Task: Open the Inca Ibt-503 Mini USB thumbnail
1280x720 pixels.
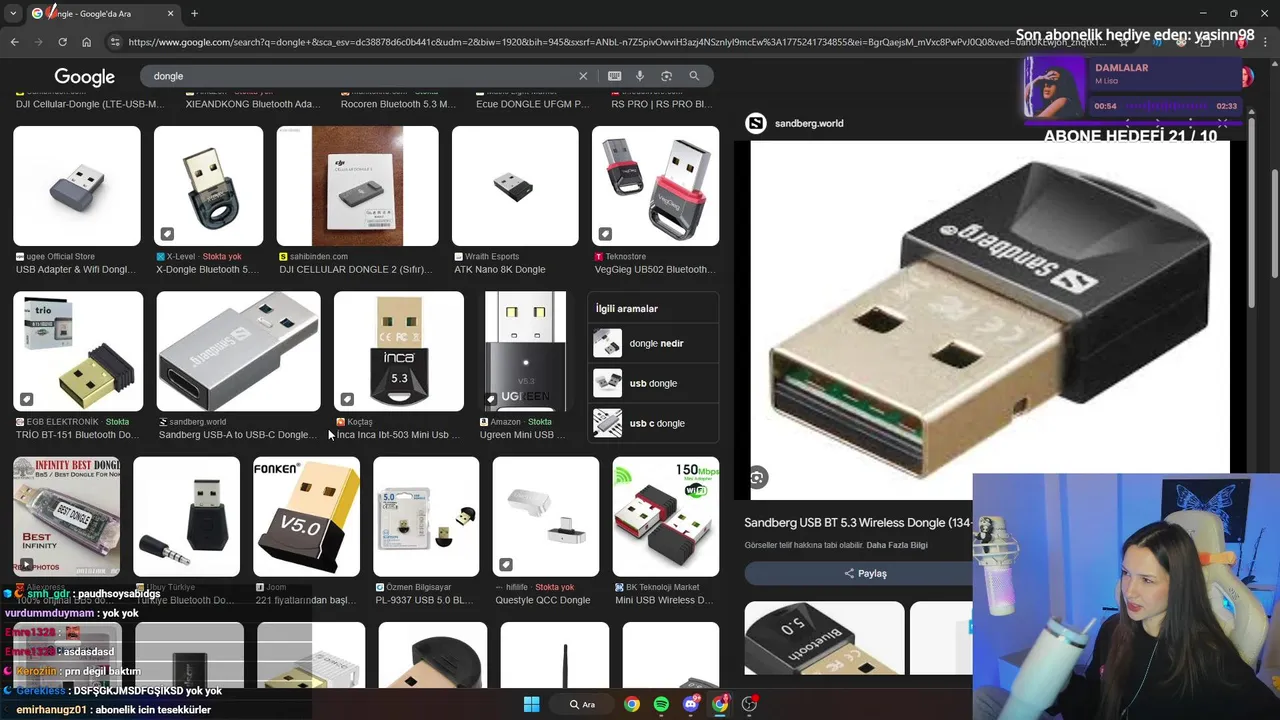Action: [x=399, y=351]
